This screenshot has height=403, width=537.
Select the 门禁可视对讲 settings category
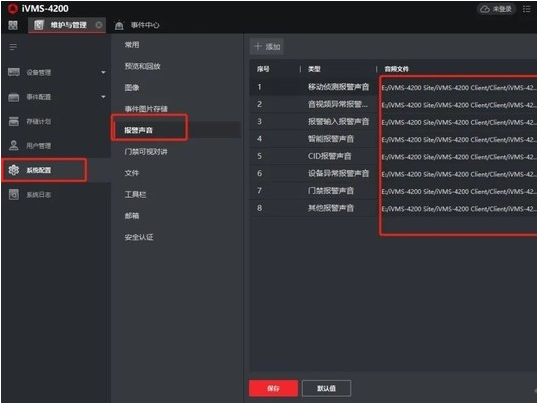click(146, 152)
